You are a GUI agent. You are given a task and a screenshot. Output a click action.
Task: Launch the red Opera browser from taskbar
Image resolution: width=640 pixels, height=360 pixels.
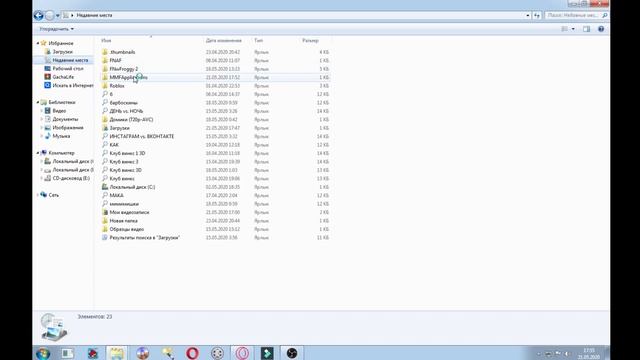[192, 353]
